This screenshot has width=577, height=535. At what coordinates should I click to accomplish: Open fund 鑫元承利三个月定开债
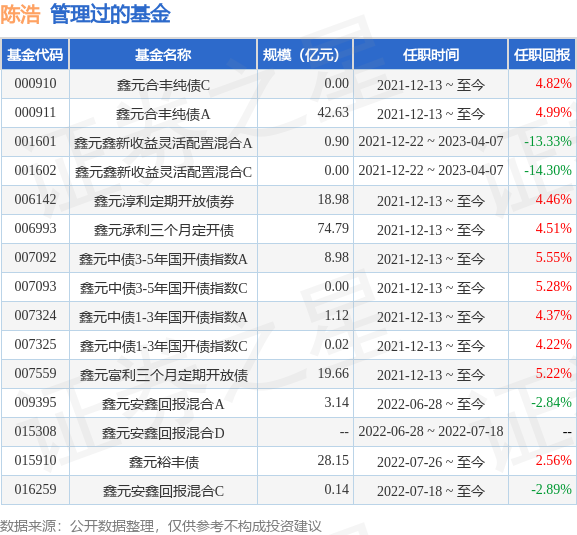(x=164, y=230)
